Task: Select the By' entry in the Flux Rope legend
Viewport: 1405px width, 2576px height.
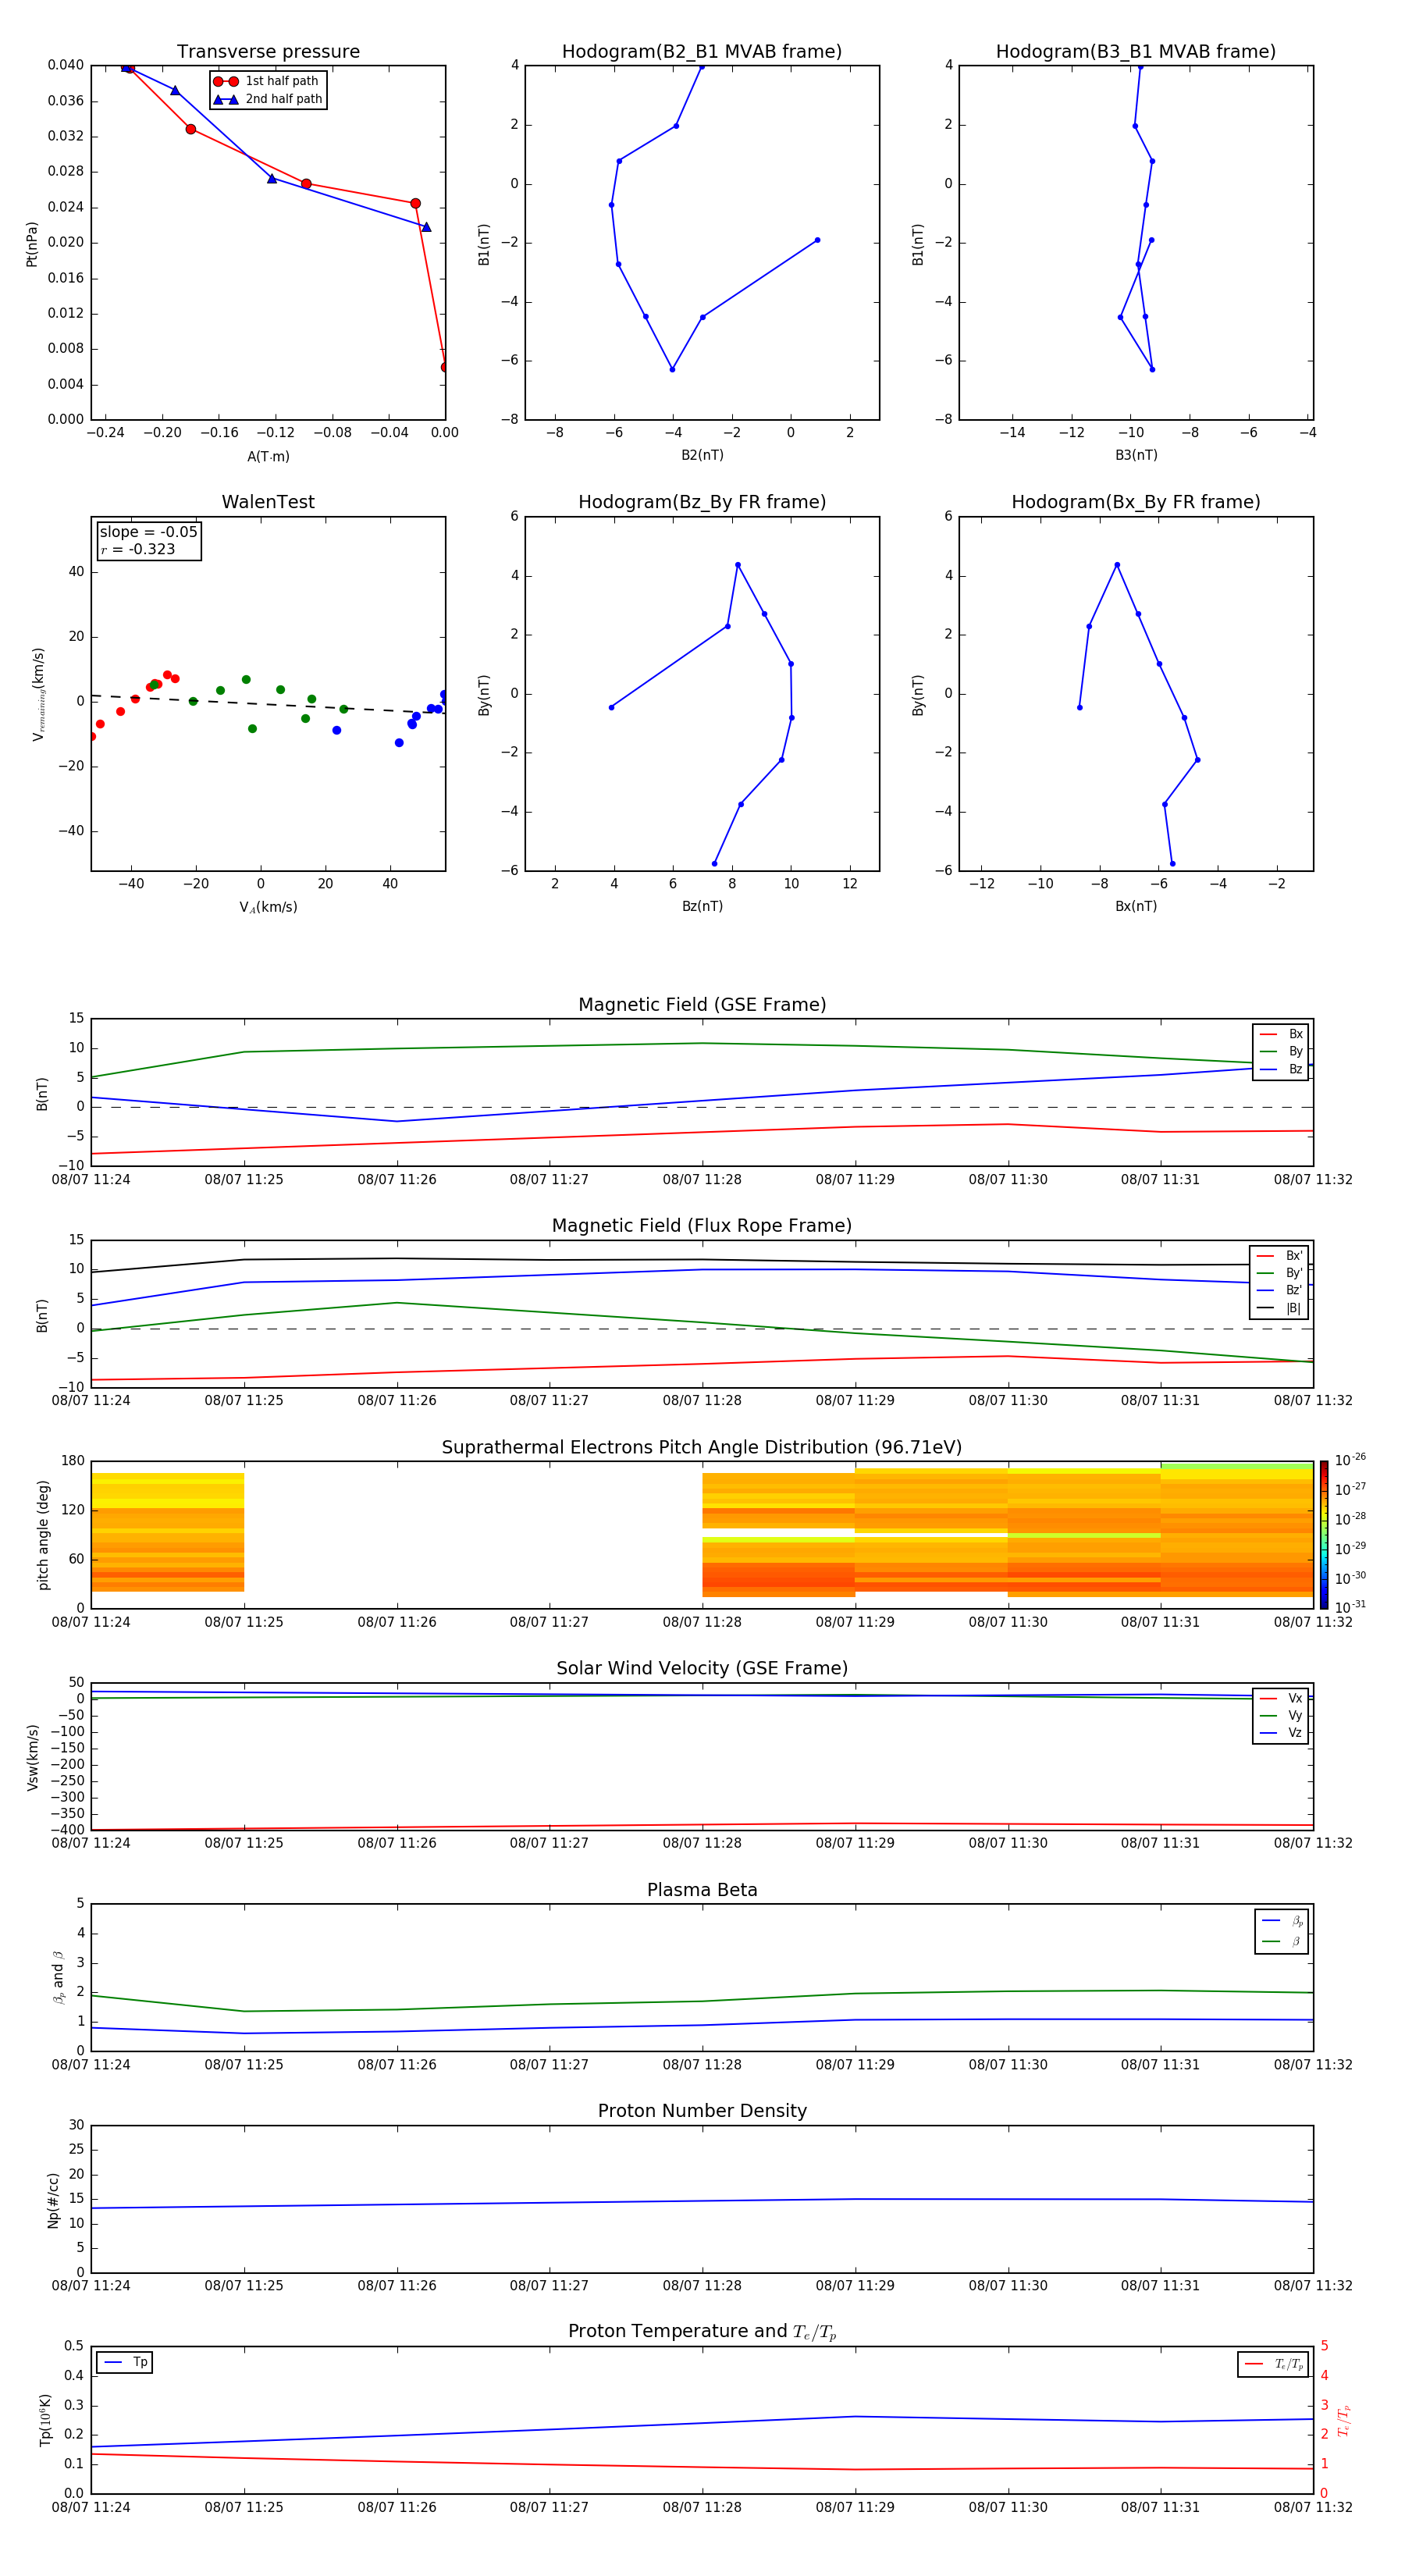Action: (1279, 1273)
